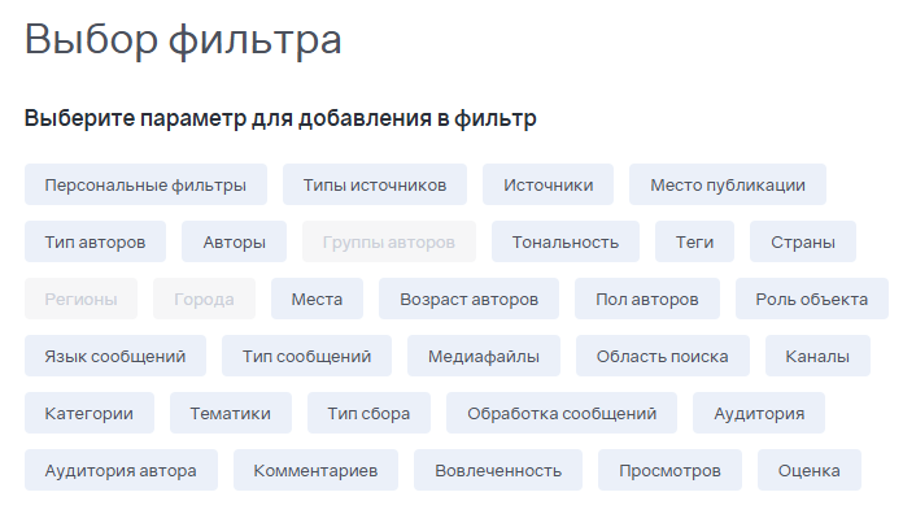The height and width of the screenshot is (514, 904).
Task: Select the Роль объекта filter
Action: point(812,299)
